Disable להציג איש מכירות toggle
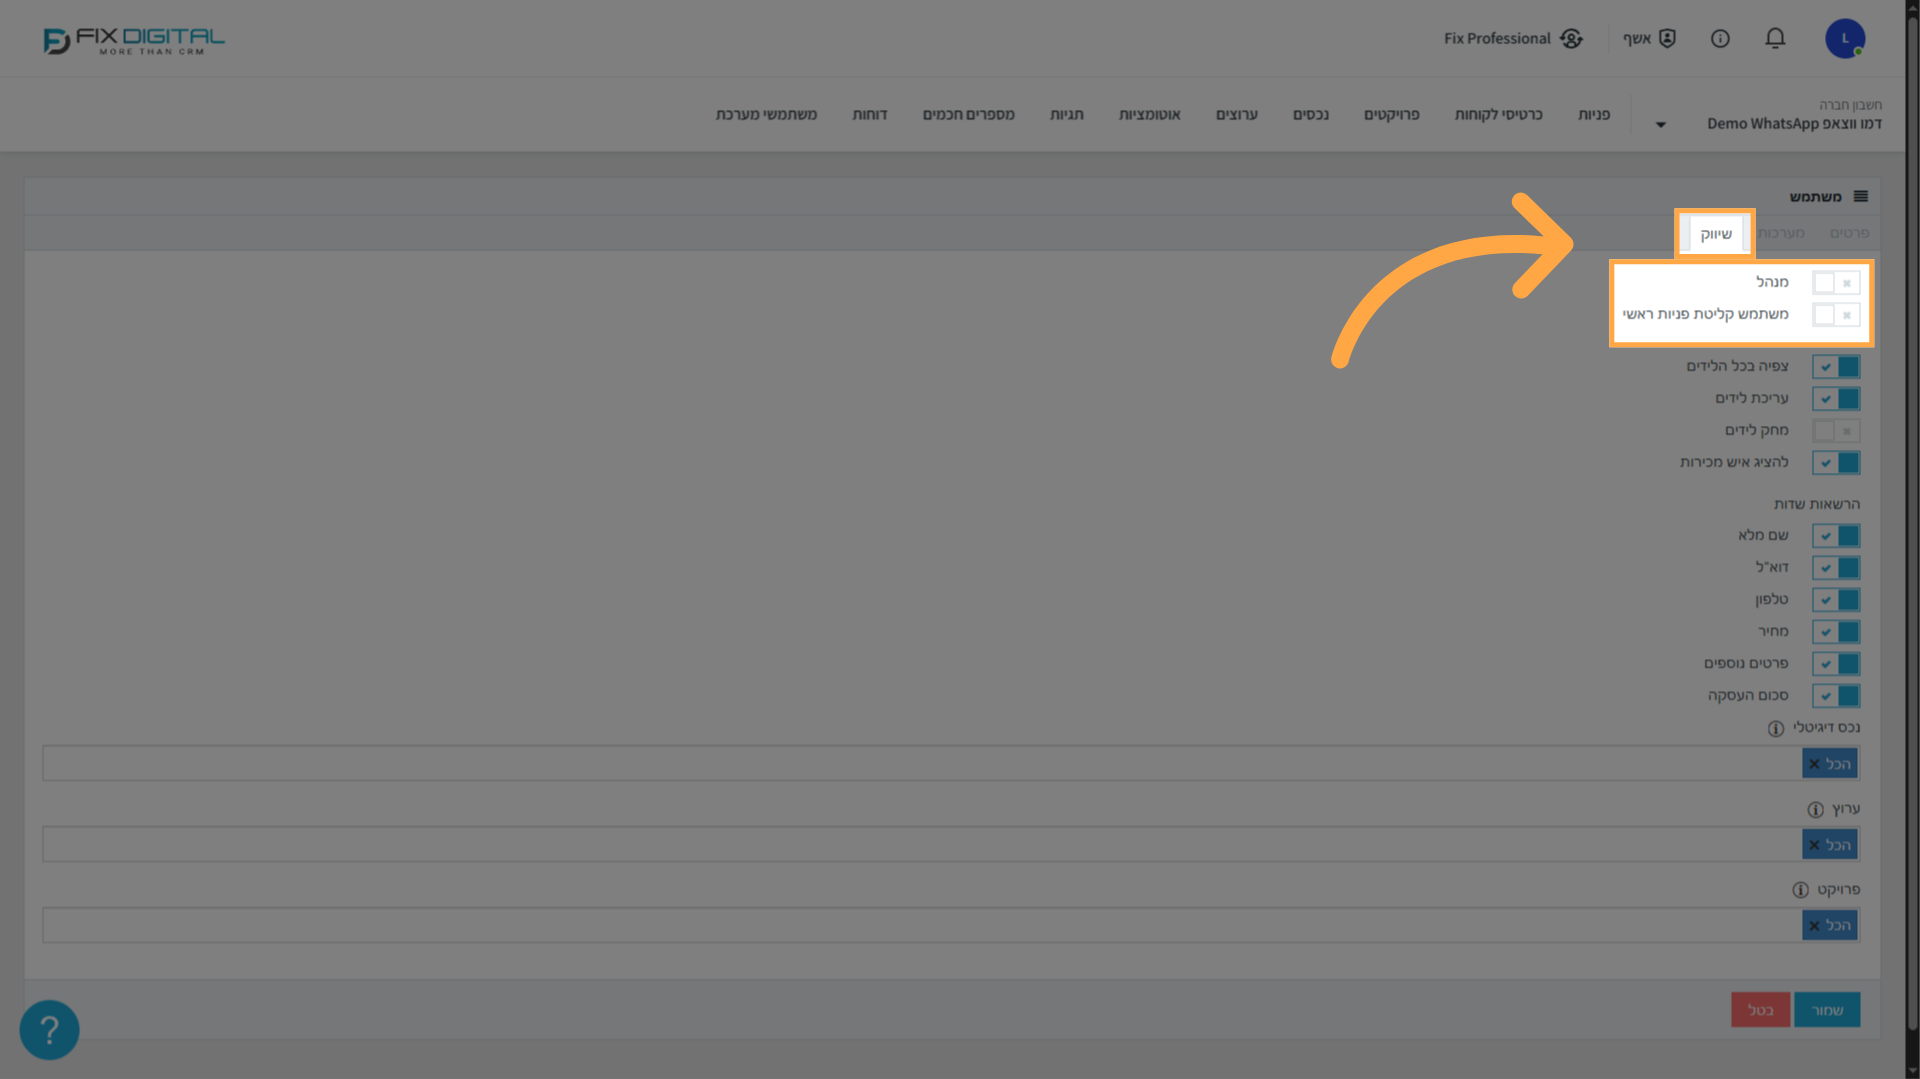The width and height of the screenshot is (1920, 1079). pyautogui.click(x=1836, y=463)
